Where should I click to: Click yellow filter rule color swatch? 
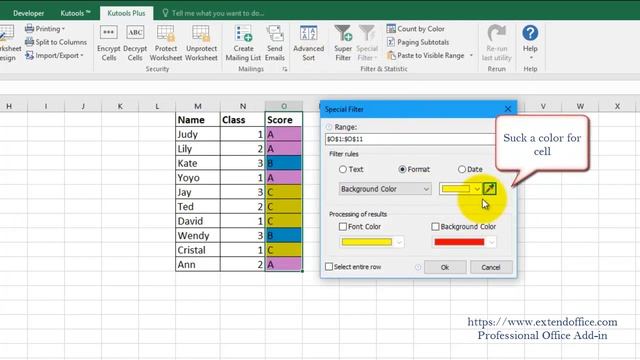(x=456, y=189)
